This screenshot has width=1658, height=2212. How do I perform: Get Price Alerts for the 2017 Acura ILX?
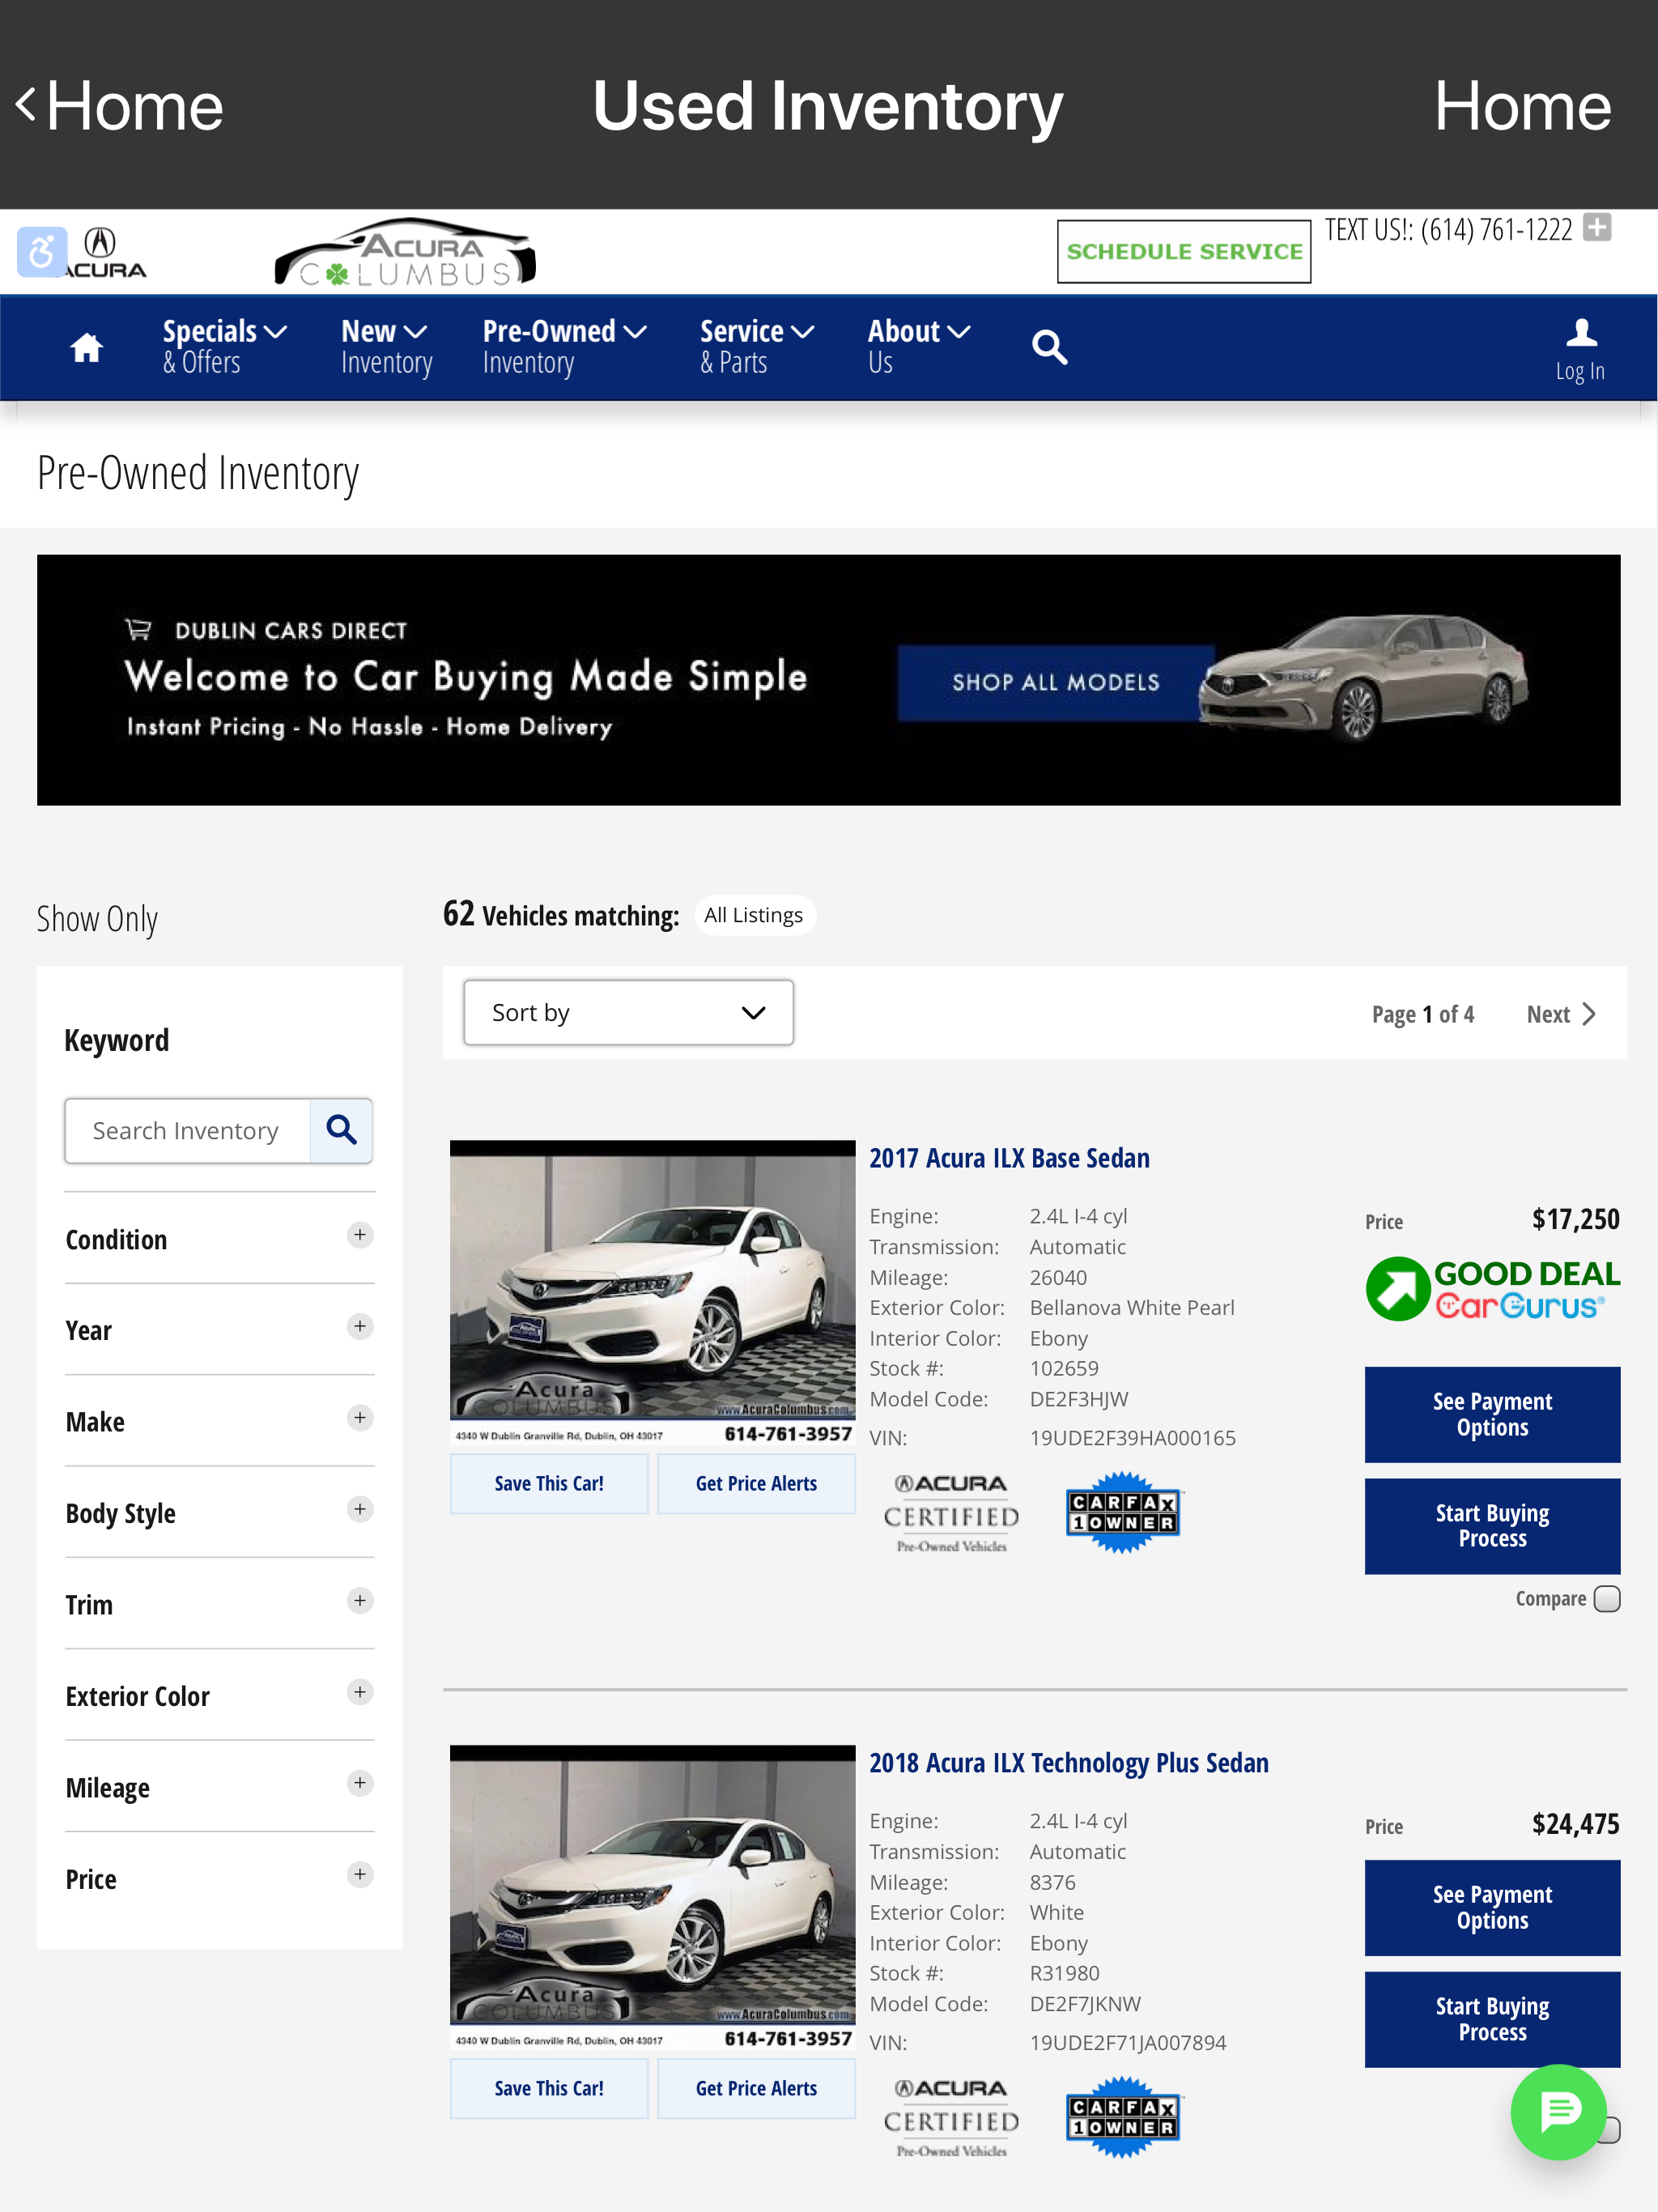(756, 1483)
